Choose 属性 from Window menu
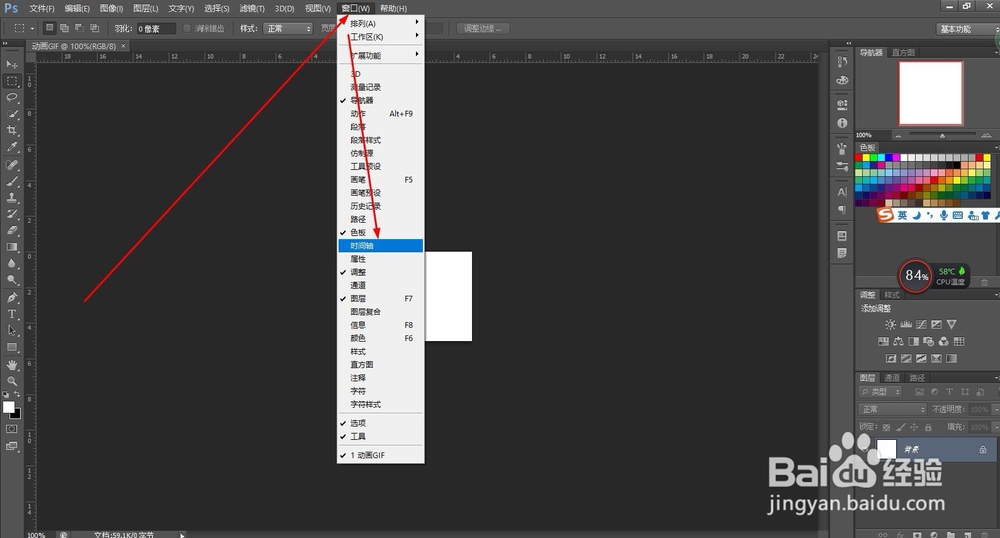Screen dimensions: 1000x538 pos(381,259)
